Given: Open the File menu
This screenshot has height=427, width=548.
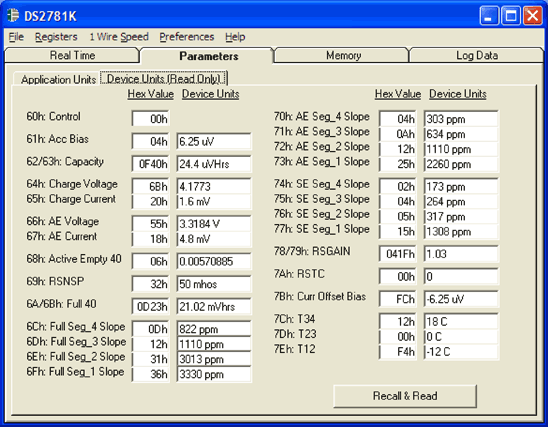Looking at the screenshot, I should click(16, 37).
